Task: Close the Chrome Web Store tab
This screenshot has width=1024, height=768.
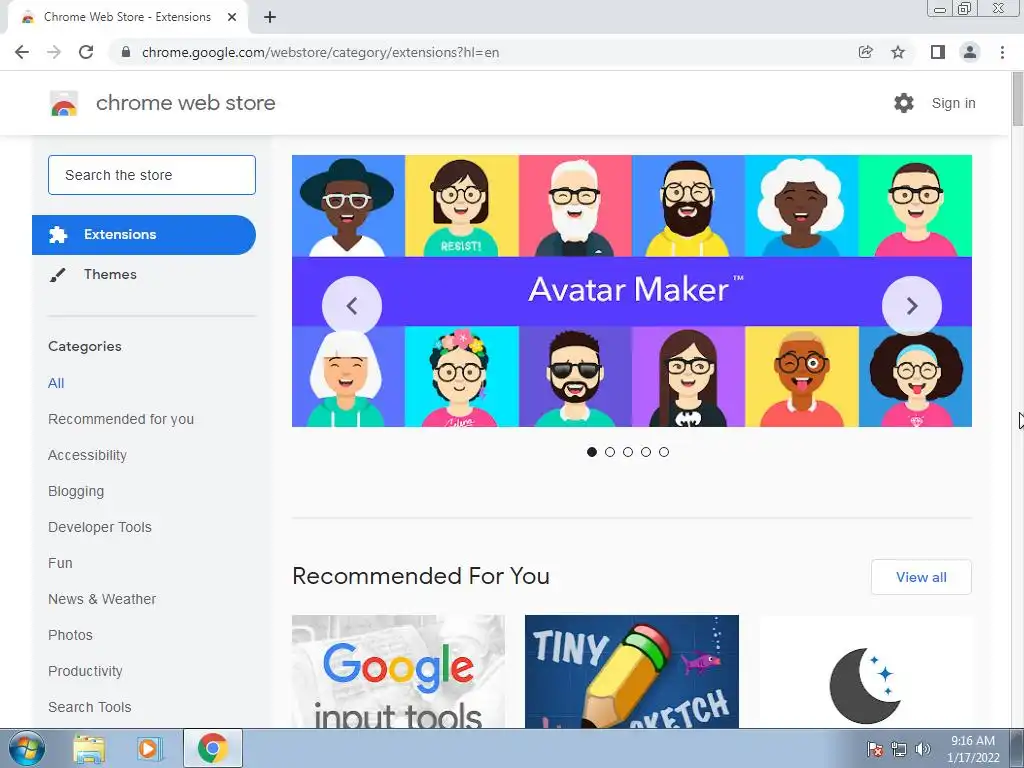Action: click(232, 17)
